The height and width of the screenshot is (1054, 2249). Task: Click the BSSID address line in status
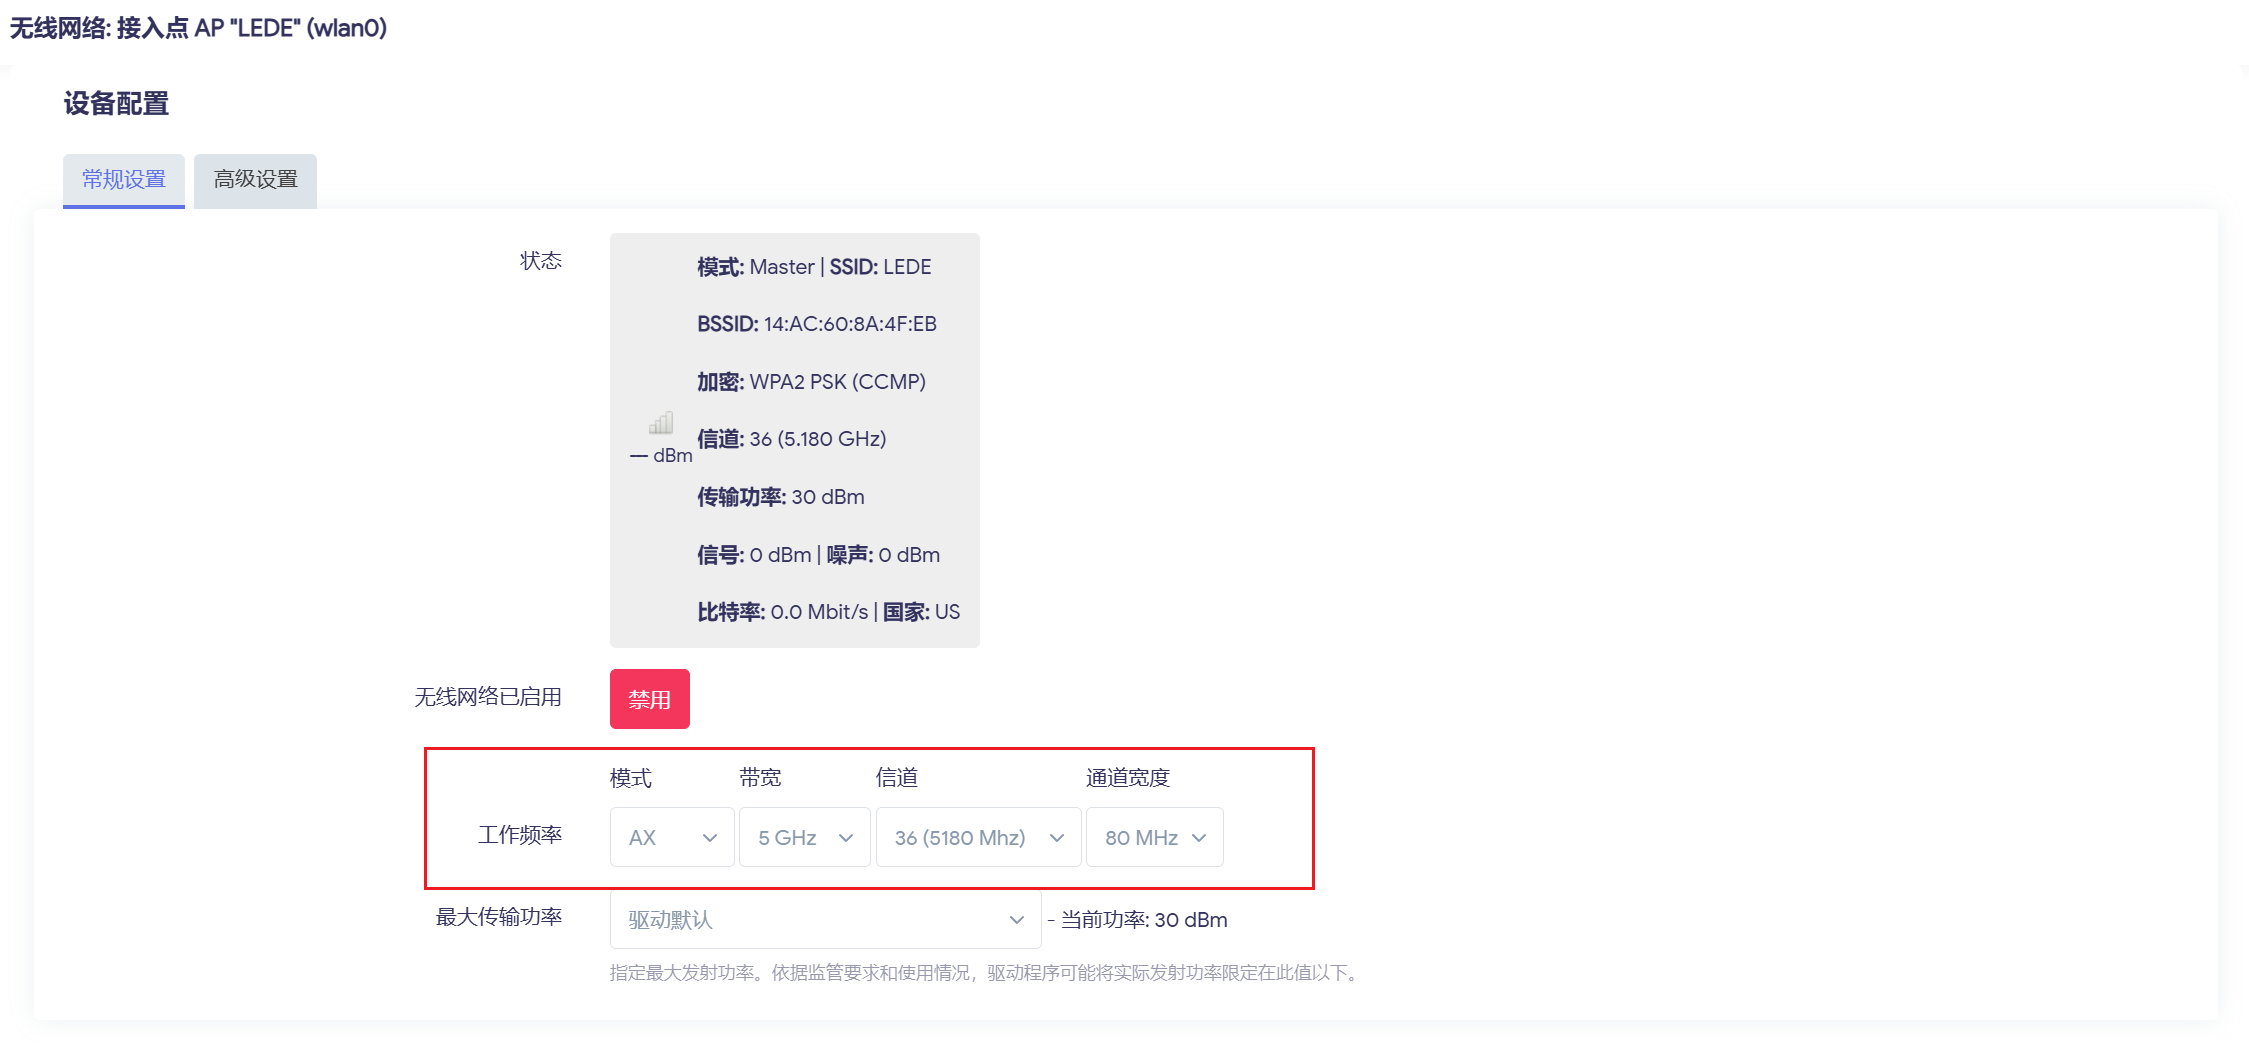coord(816,324)
